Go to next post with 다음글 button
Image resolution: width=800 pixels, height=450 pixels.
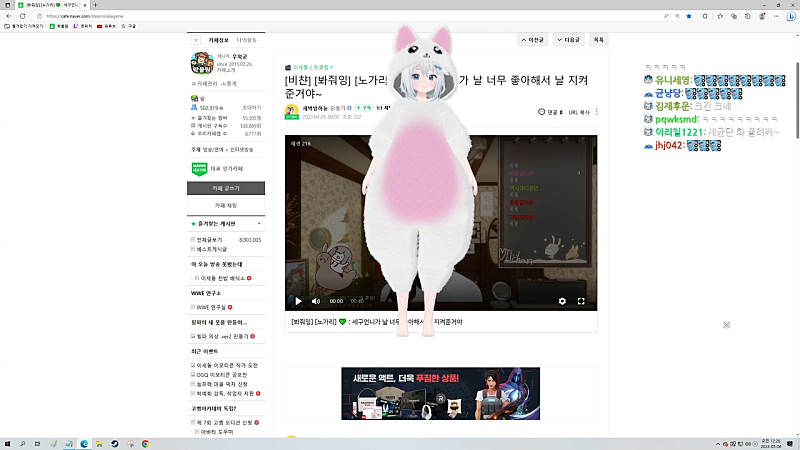(x=568, y=40)
